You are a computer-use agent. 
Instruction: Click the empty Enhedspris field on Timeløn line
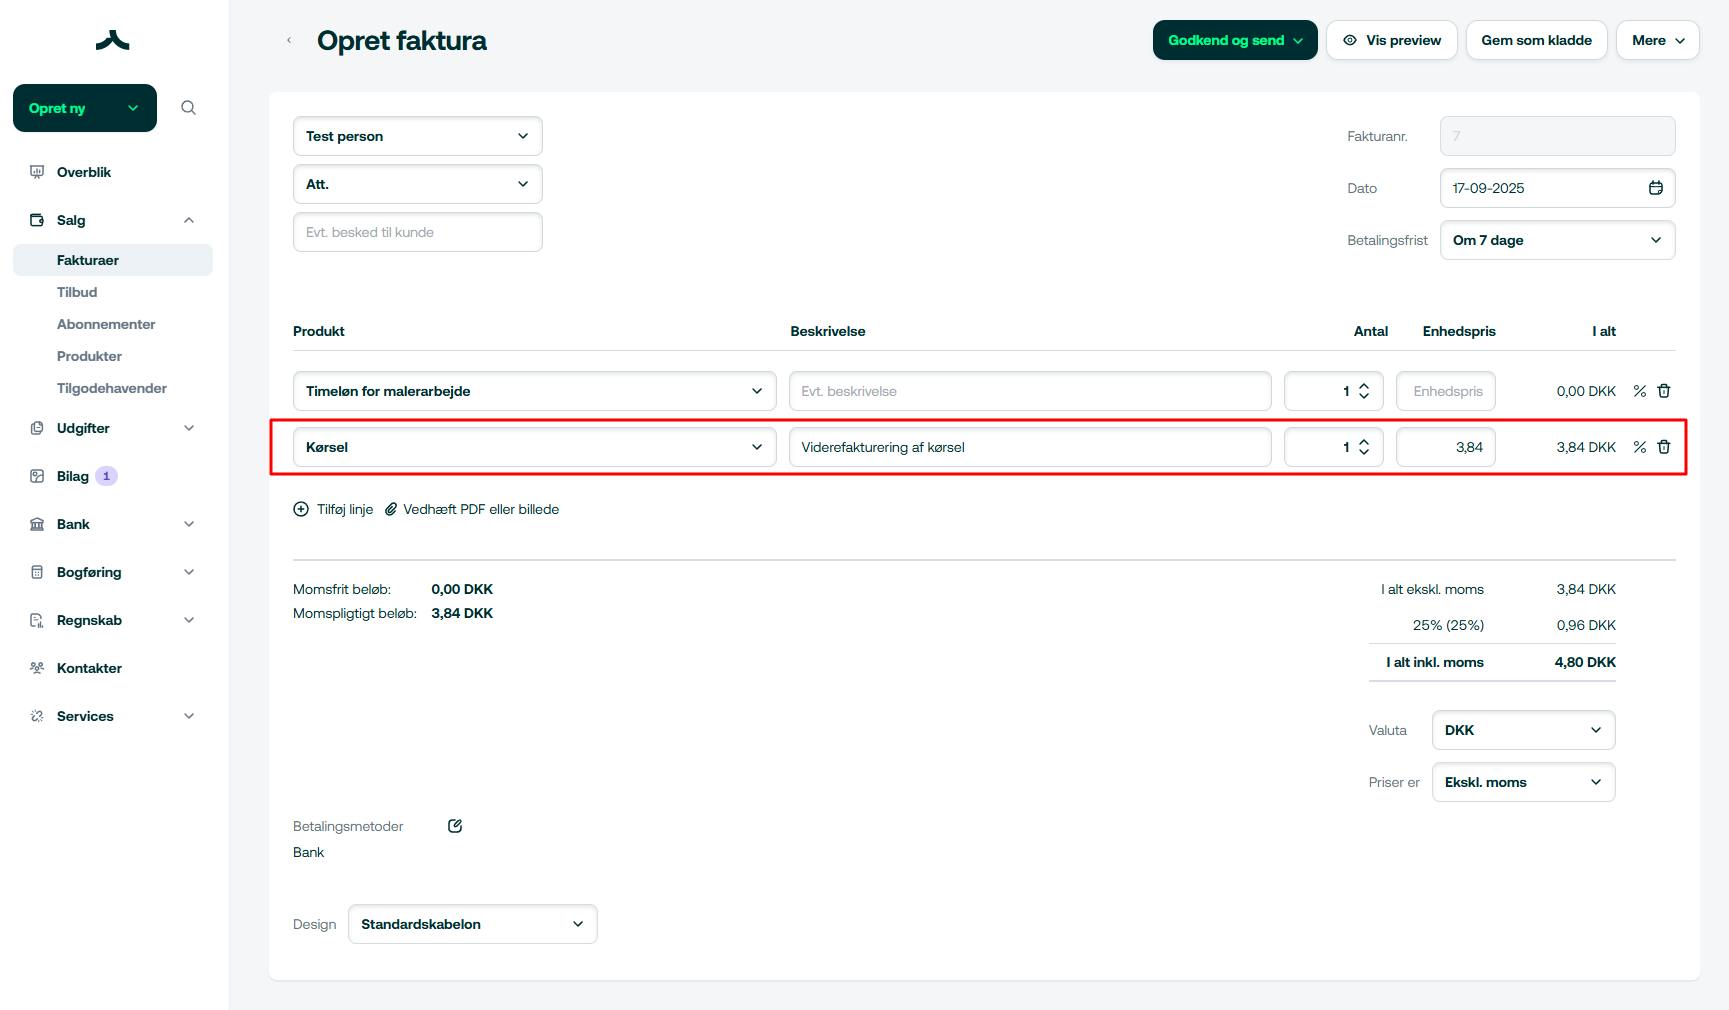pos(1446,391)
